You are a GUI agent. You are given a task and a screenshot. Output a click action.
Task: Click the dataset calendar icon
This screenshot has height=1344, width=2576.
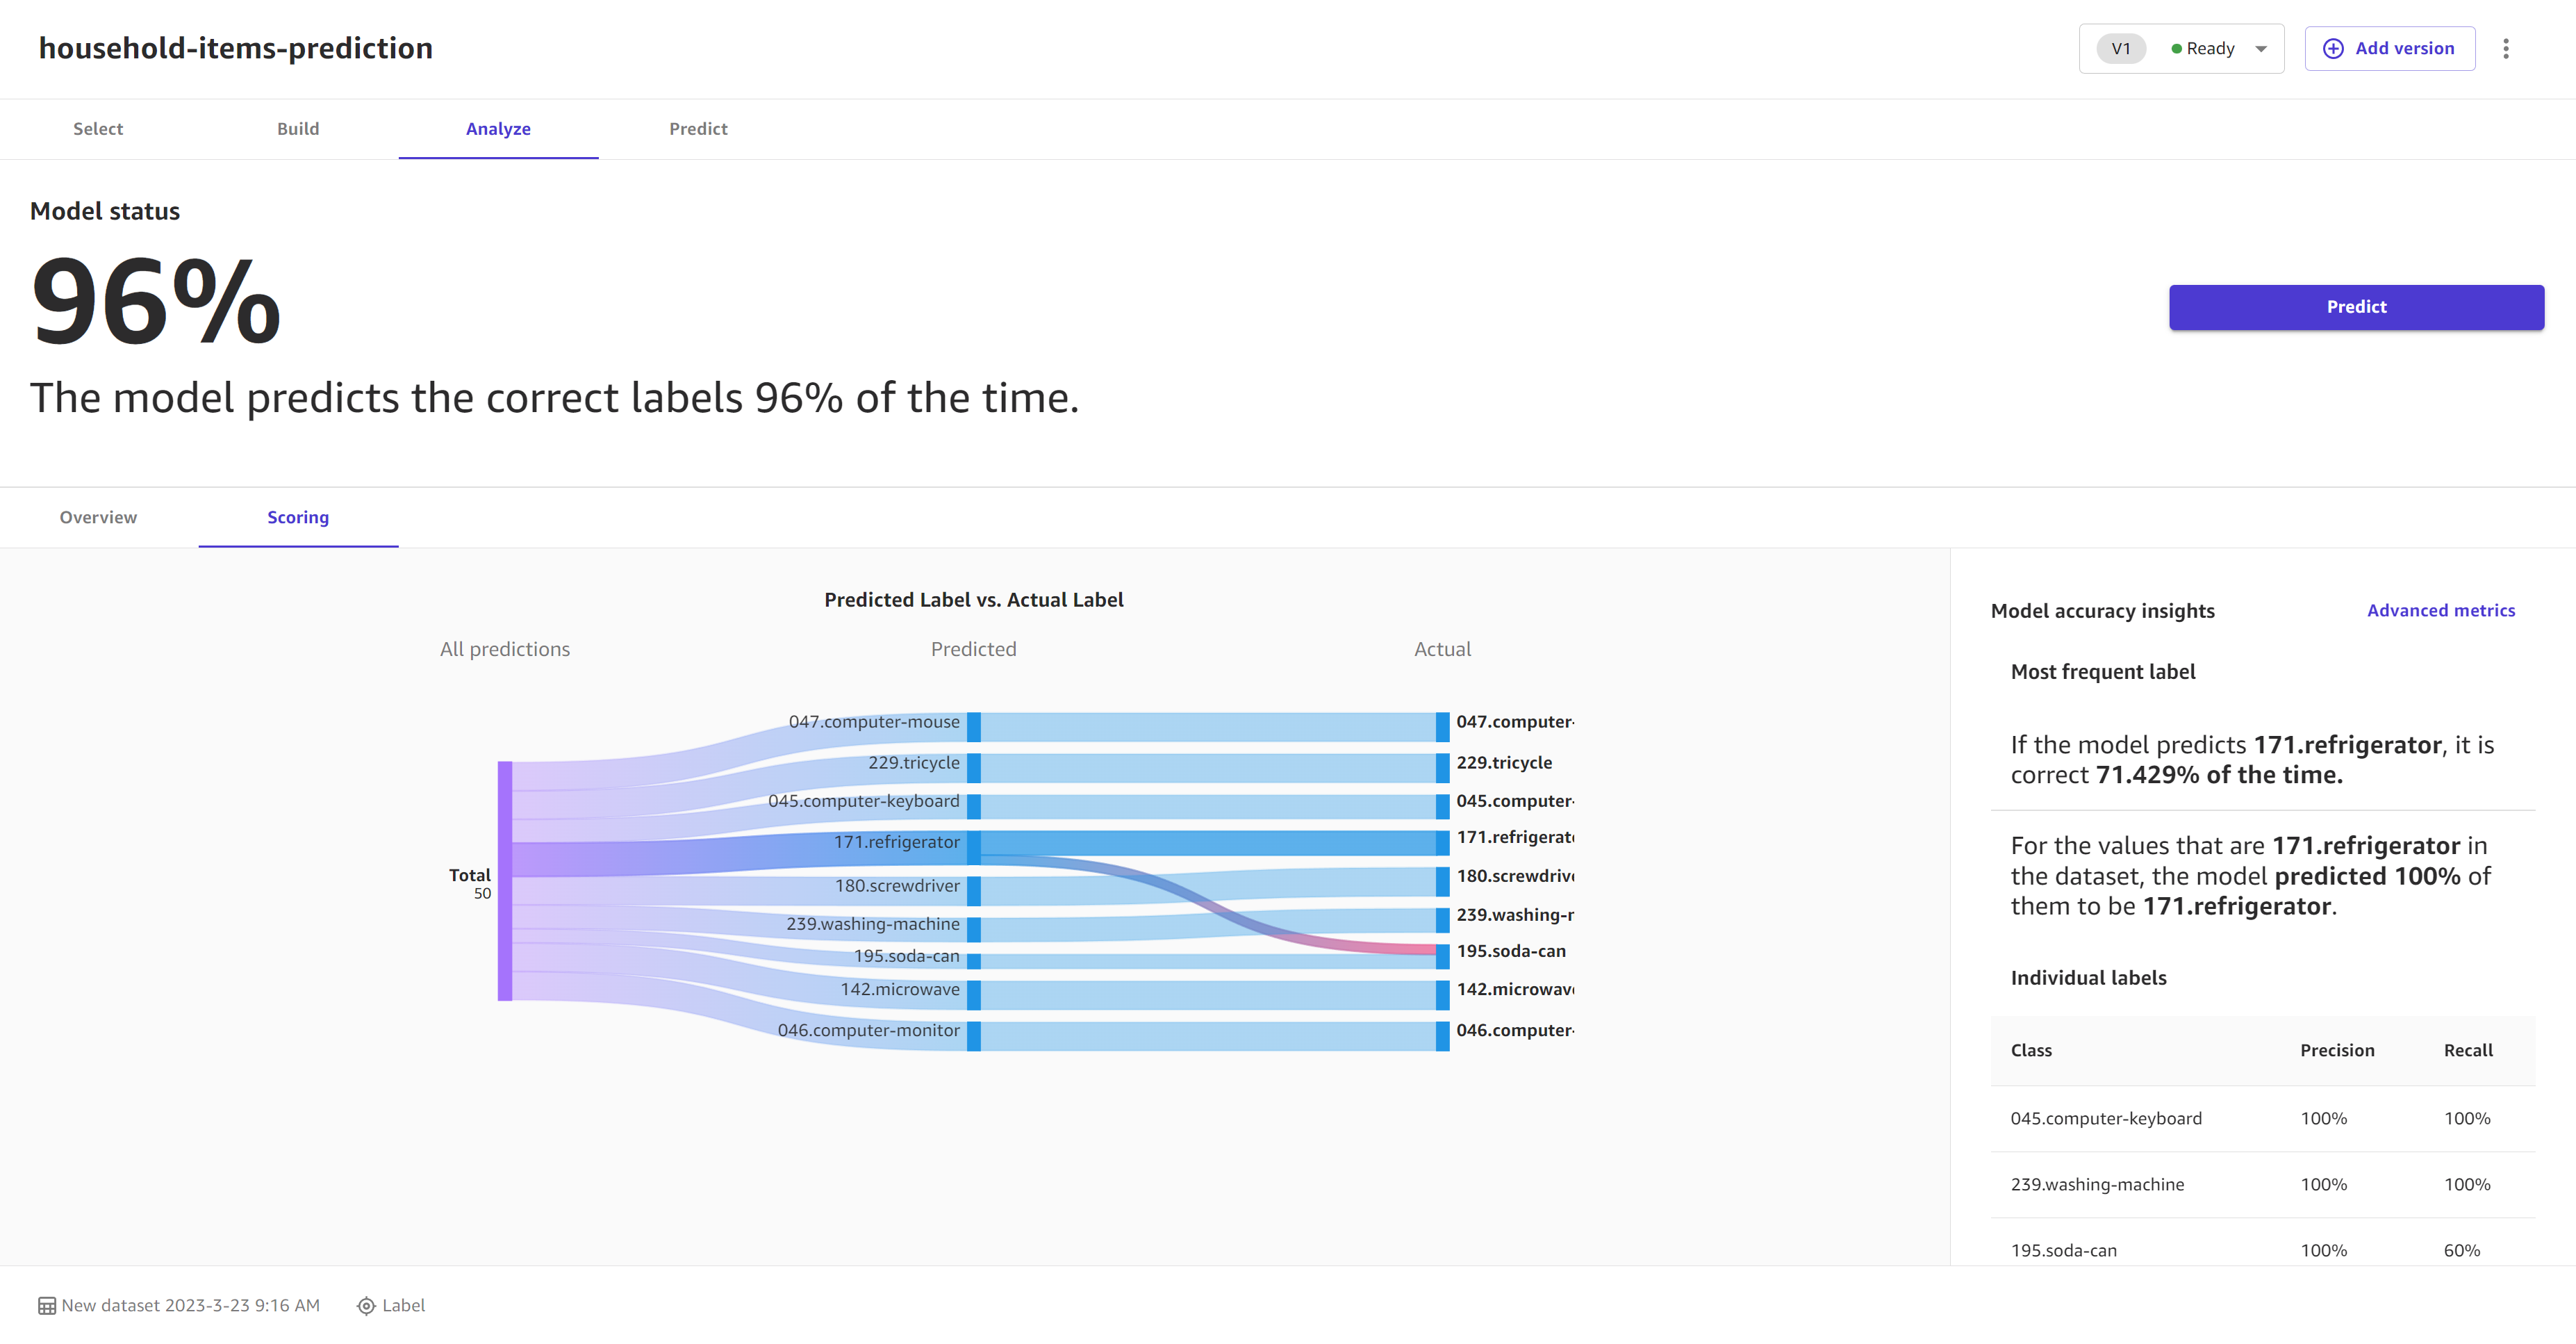point(46,1305)
